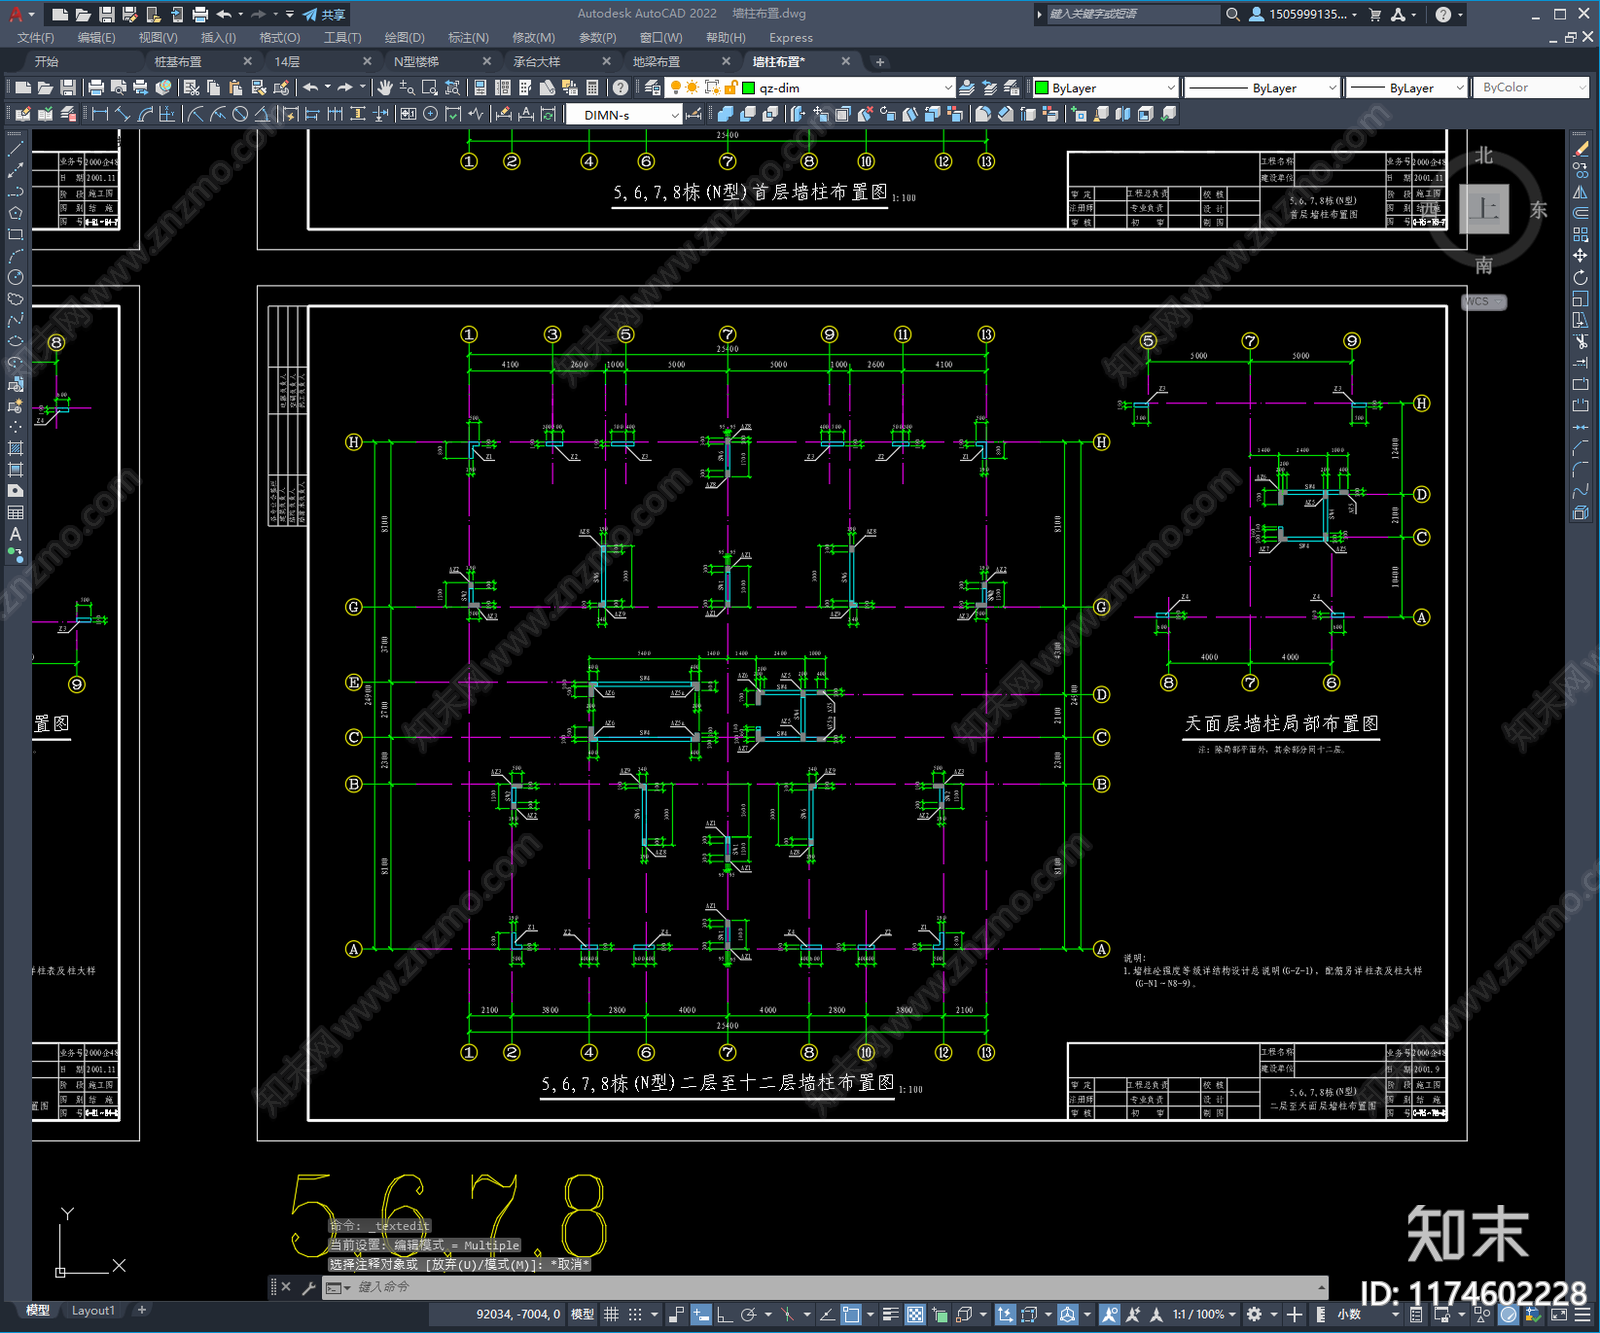Open the 标注(N) menu
Screen dimensions: 1600x1333
tap(468, 38)
